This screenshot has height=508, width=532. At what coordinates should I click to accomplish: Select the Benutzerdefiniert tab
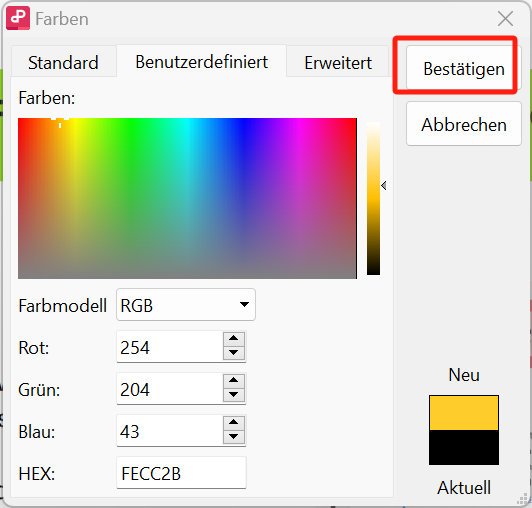tap(202, 61)
